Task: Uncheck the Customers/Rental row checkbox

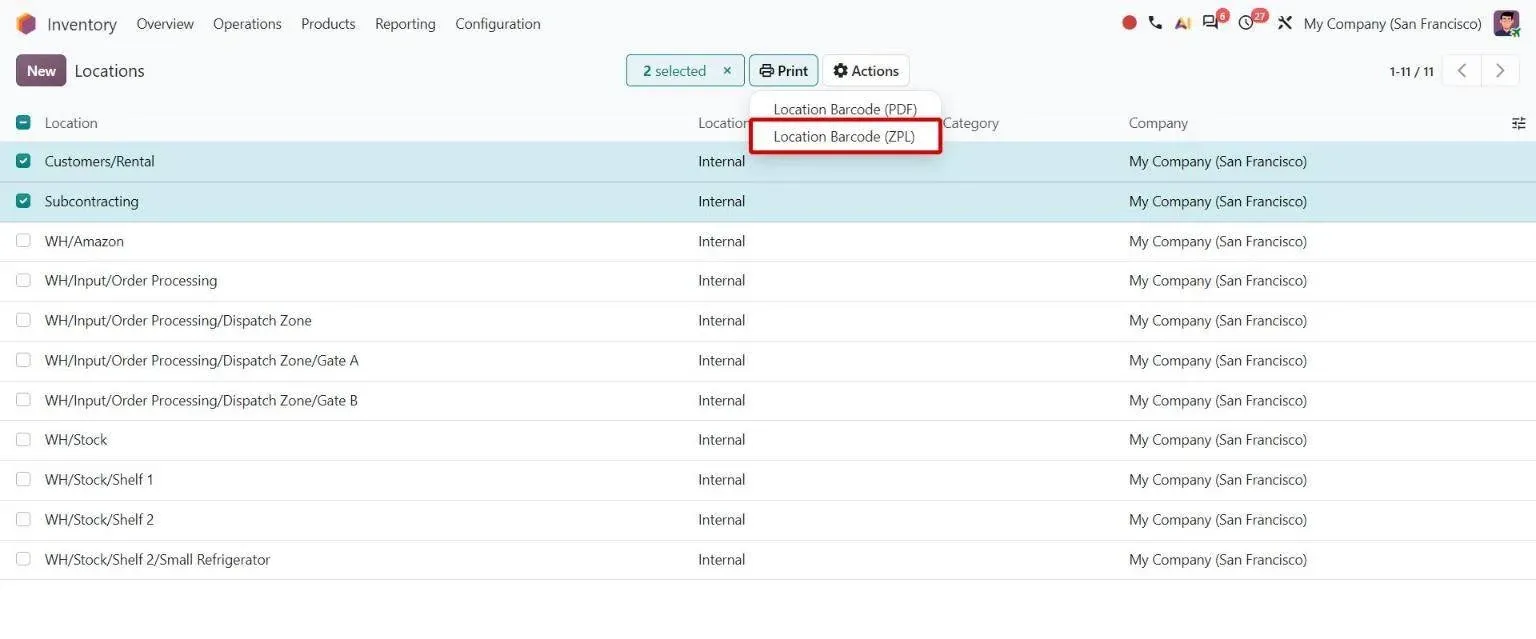Action: click(x=23, y=161)
